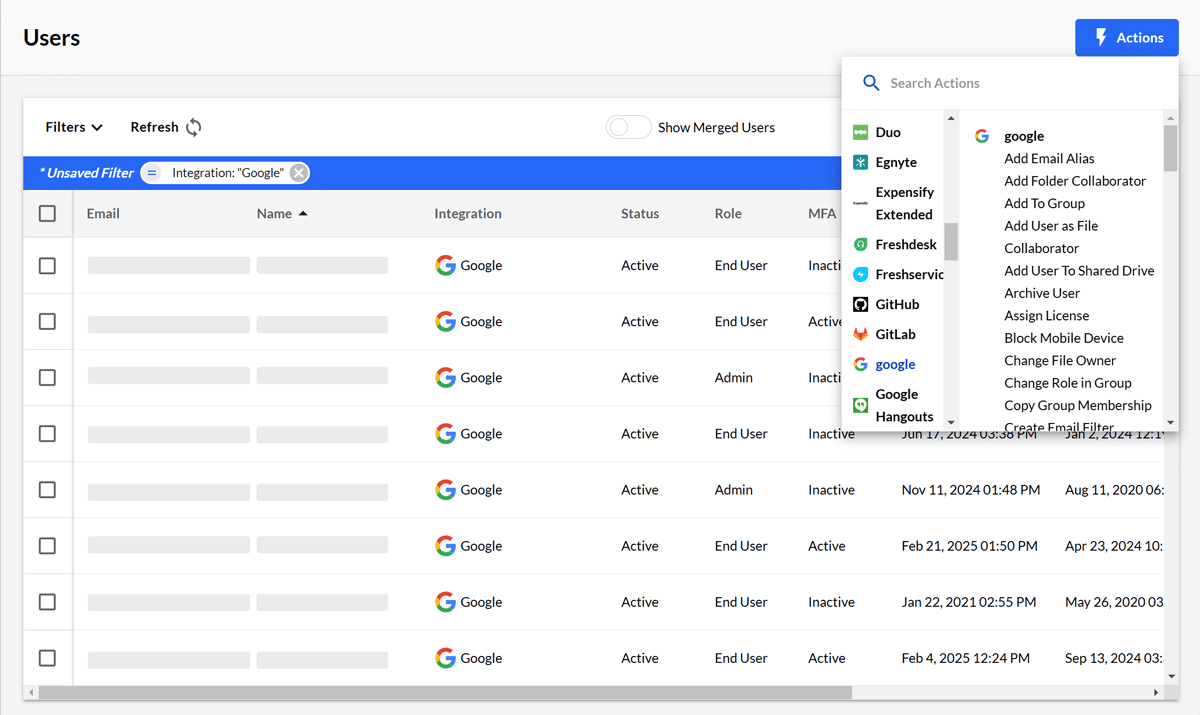Image resolution: width=1200 pixels, height=715 pixels.
Task: Click the Google icon in the first table row
Action: pos(446,265)
